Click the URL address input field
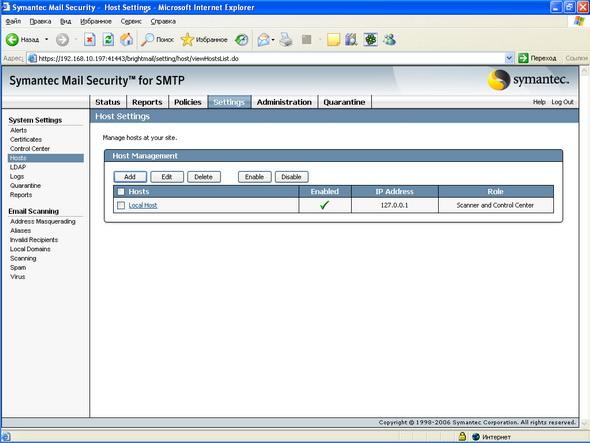This screenshot has height=443, width=590. [270, 58]
